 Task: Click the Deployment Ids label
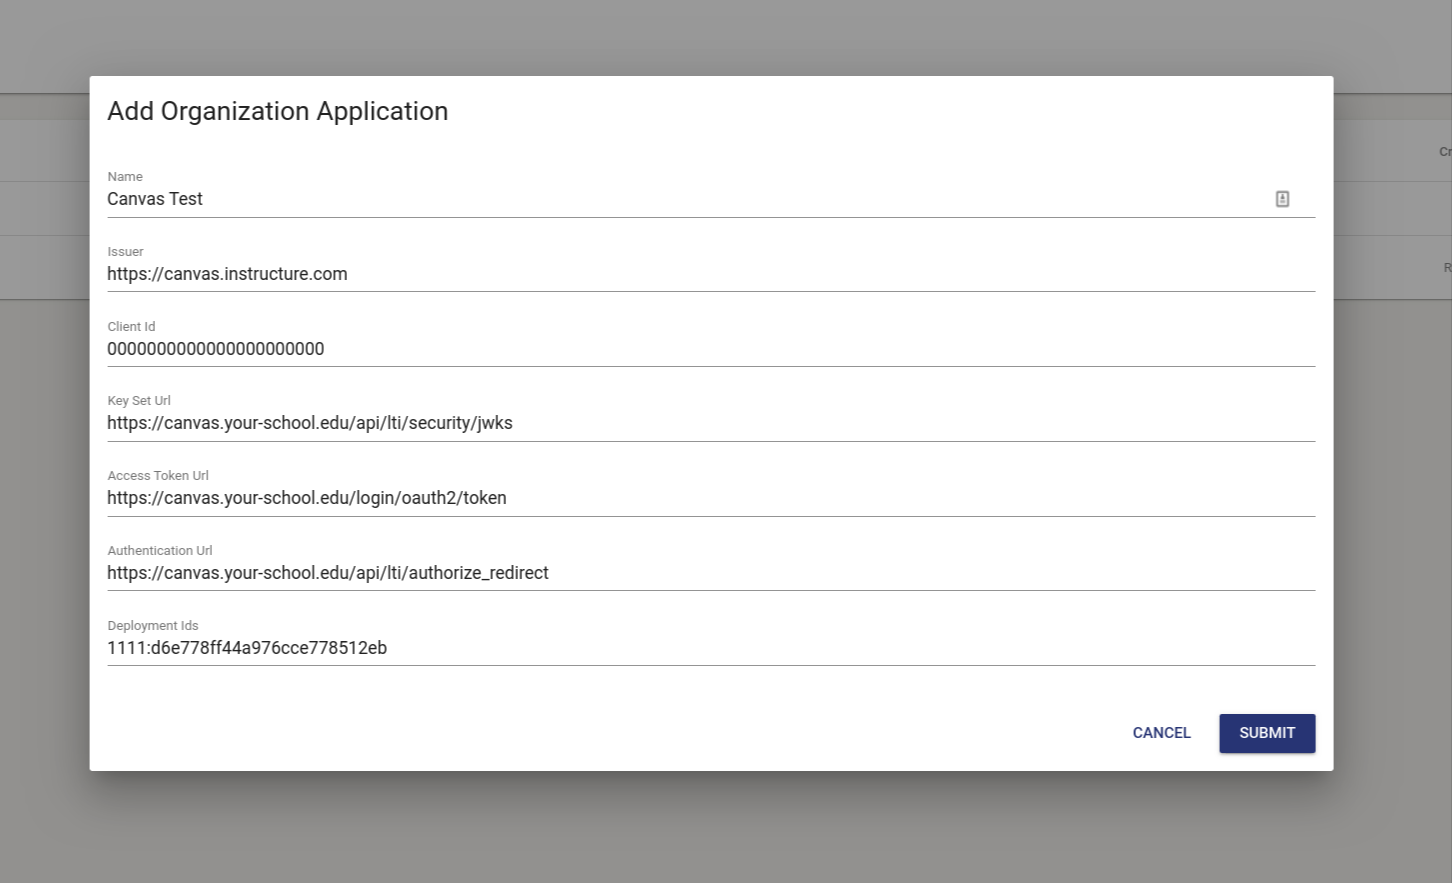tap(153, 626)
